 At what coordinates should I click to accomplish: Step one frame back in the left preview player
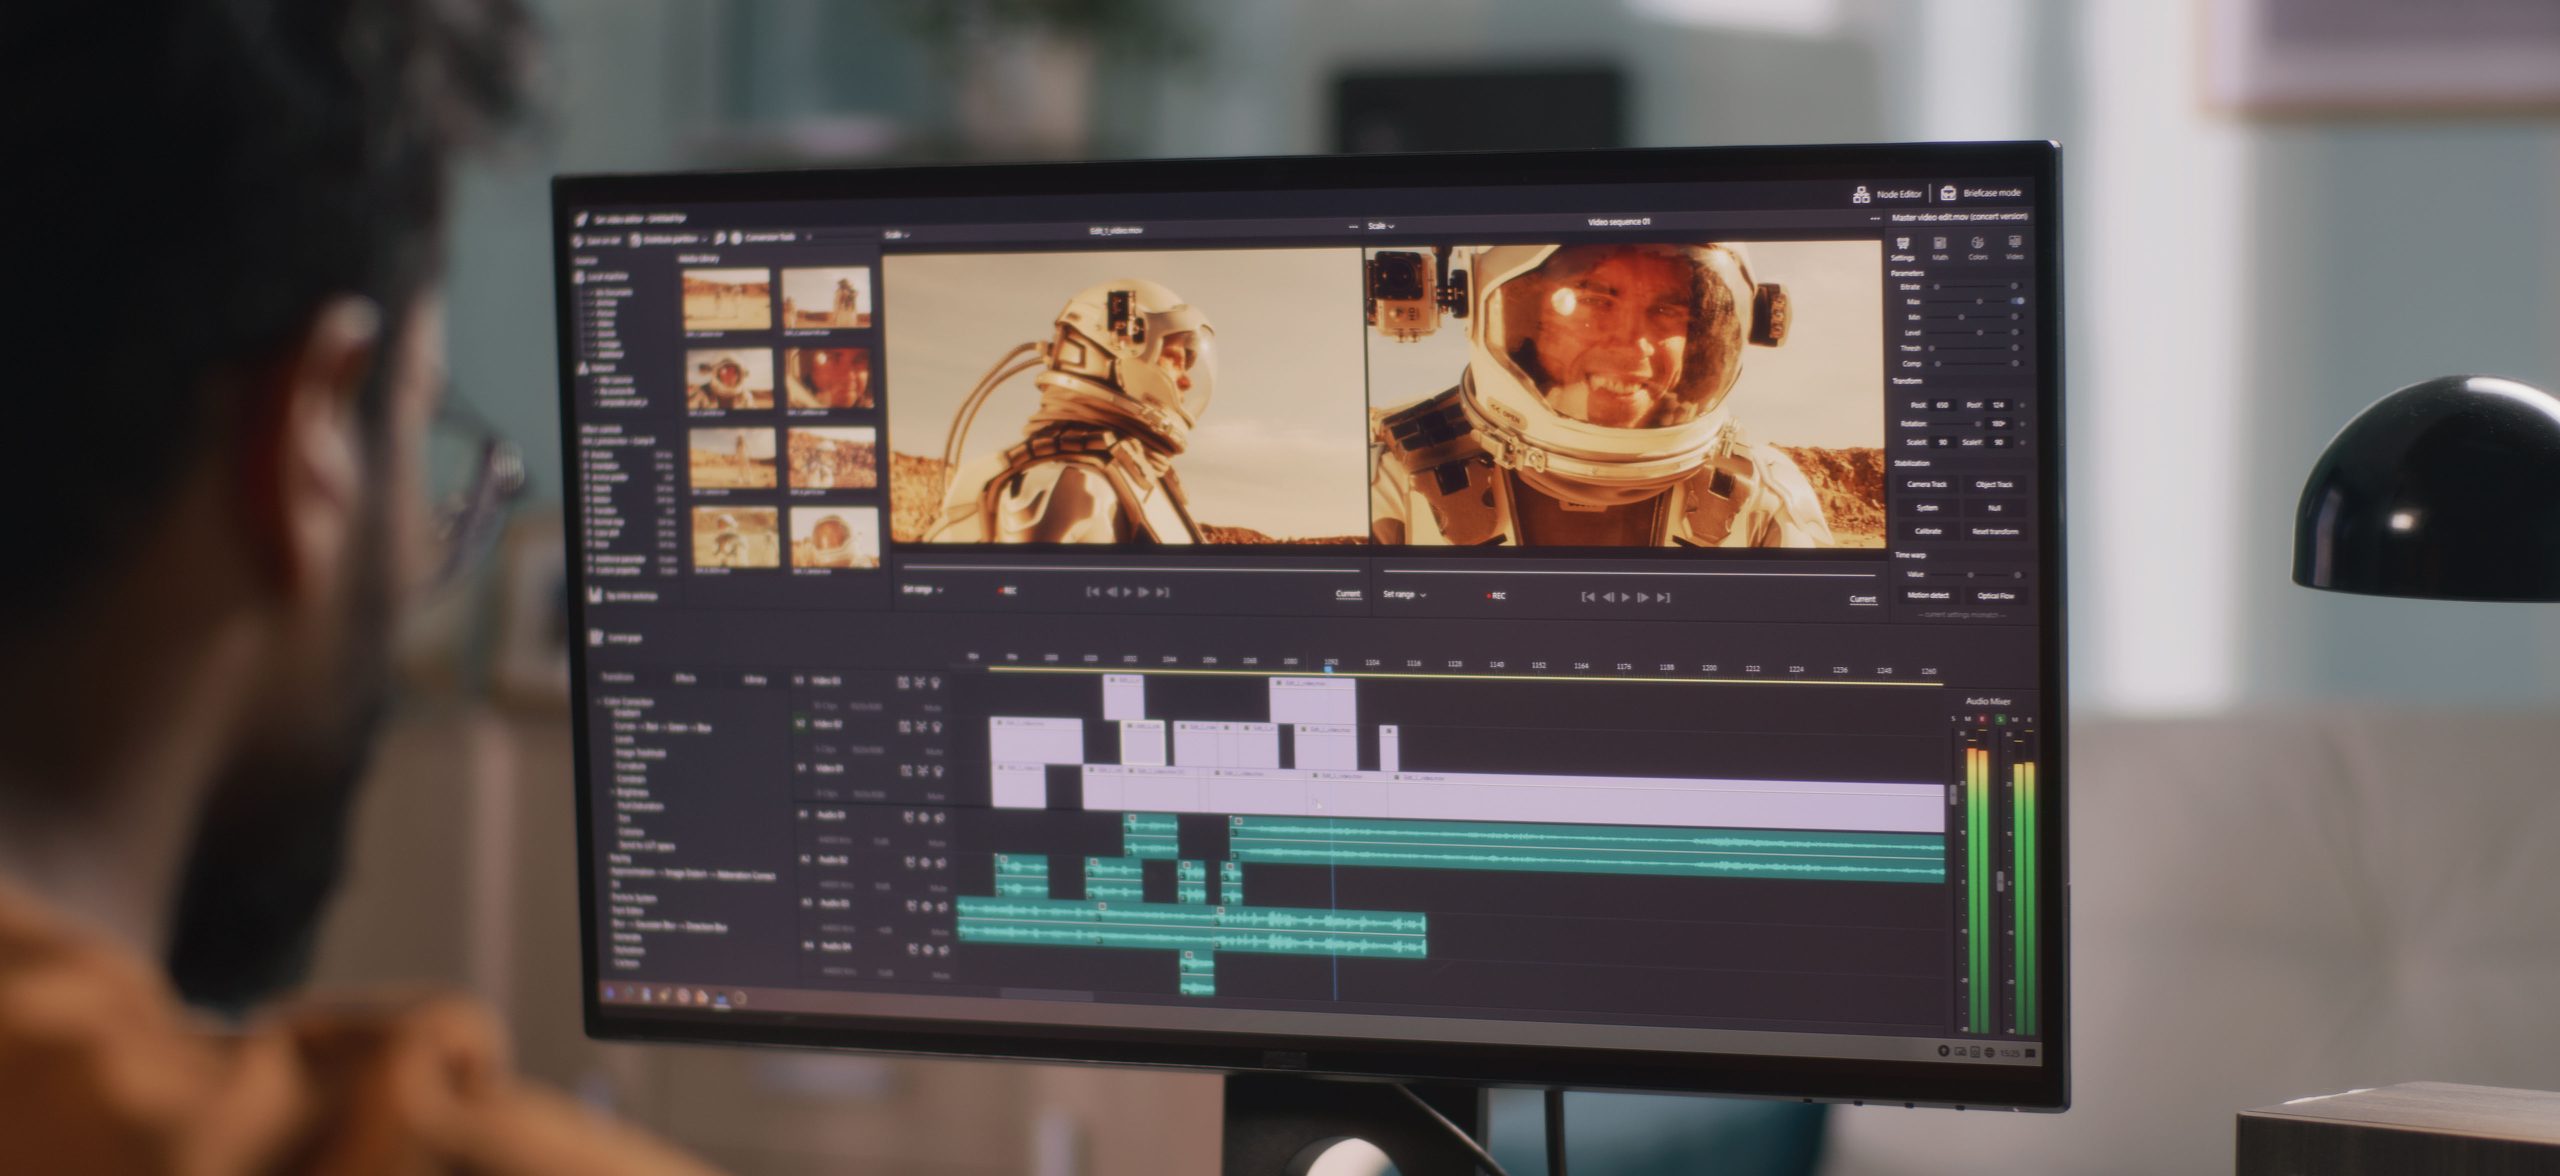pyautogui.click(x=1111, y=592)
